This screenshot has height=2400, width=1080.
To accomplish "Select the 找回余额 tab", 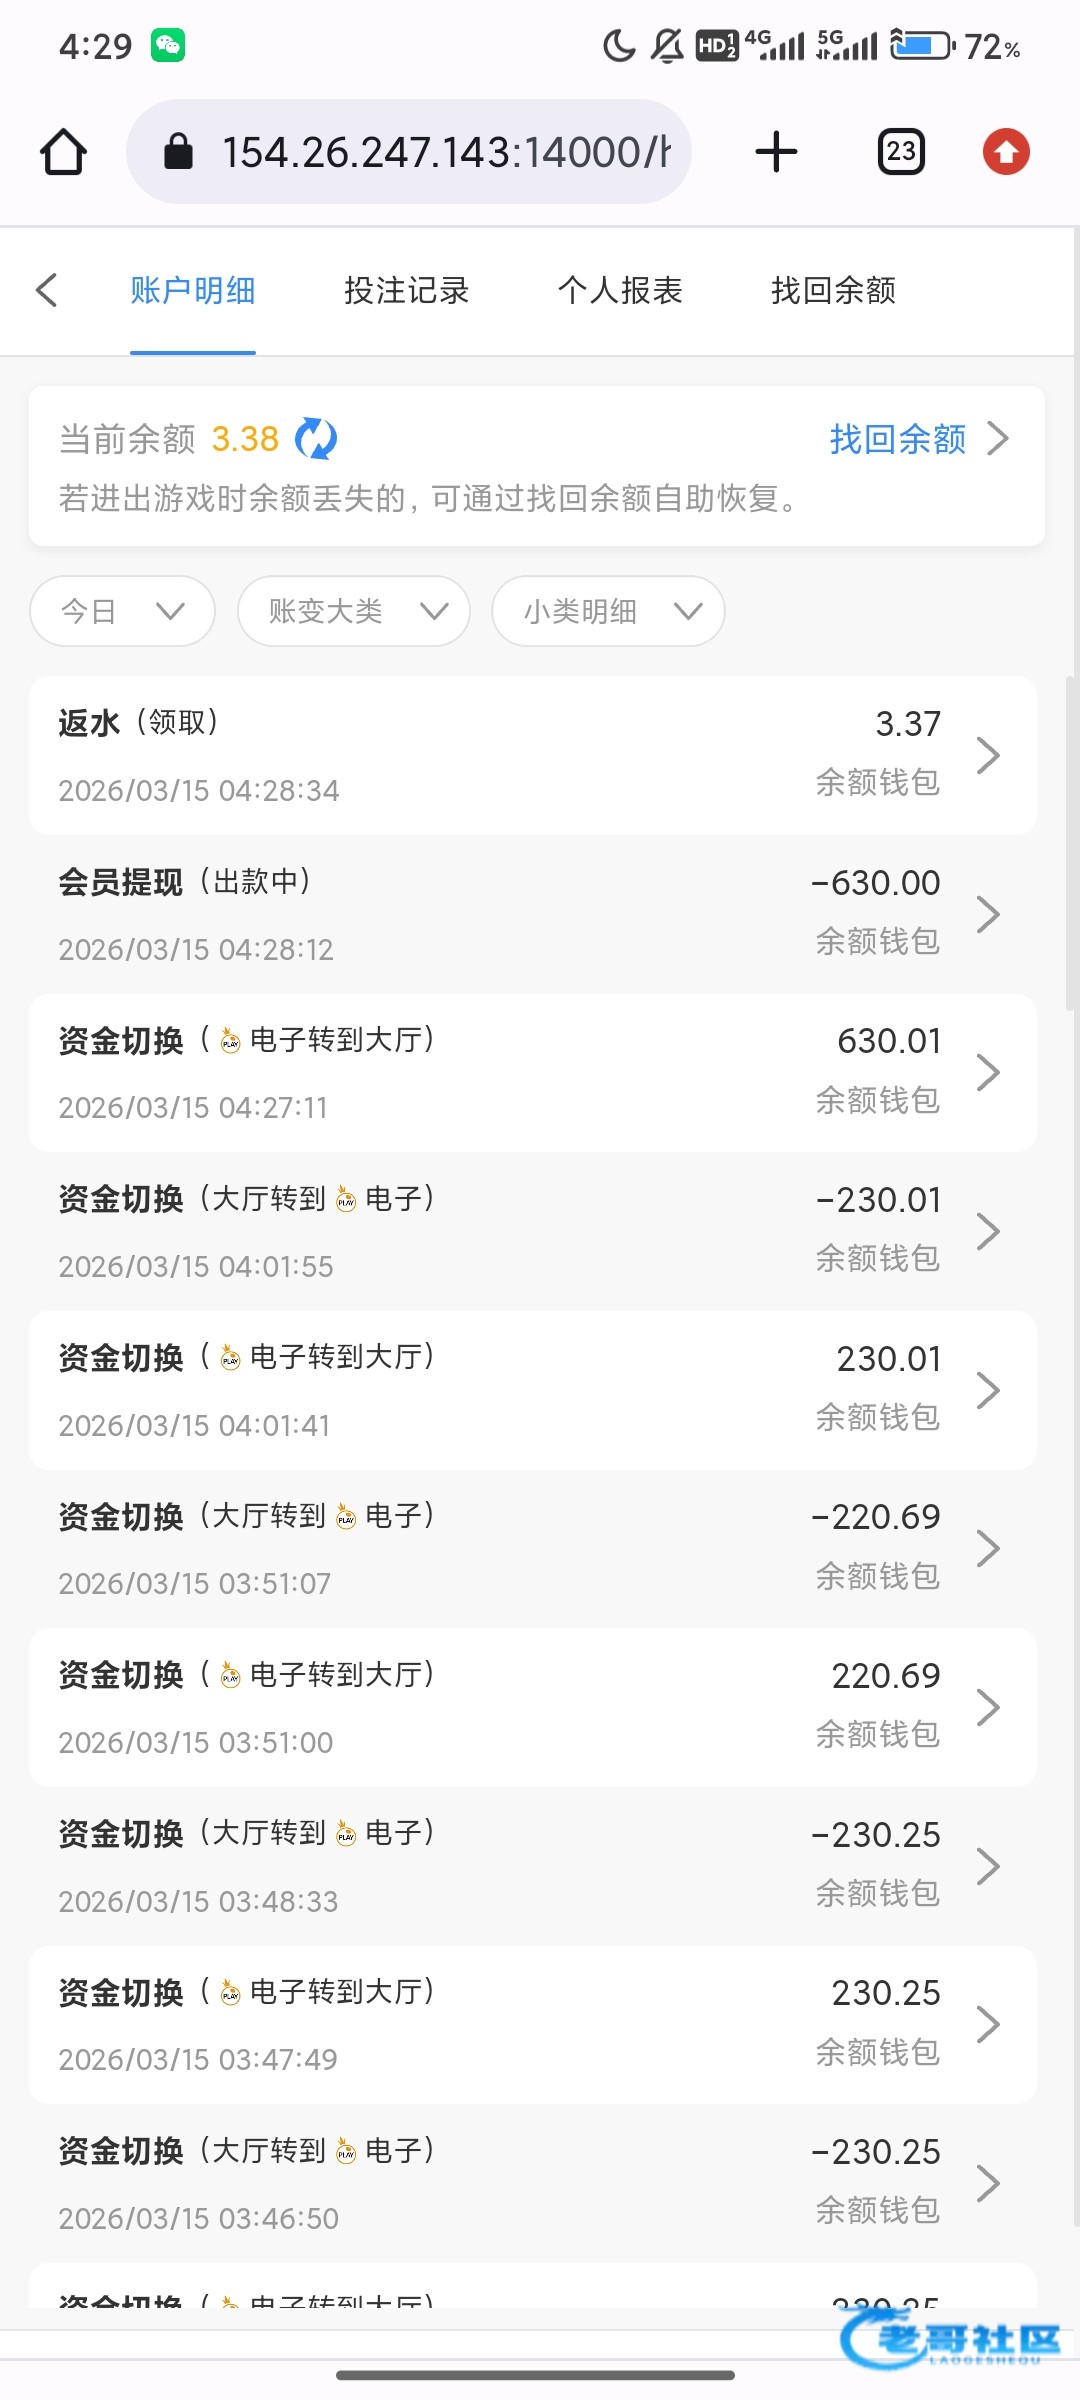I will [x=833, y=291].
